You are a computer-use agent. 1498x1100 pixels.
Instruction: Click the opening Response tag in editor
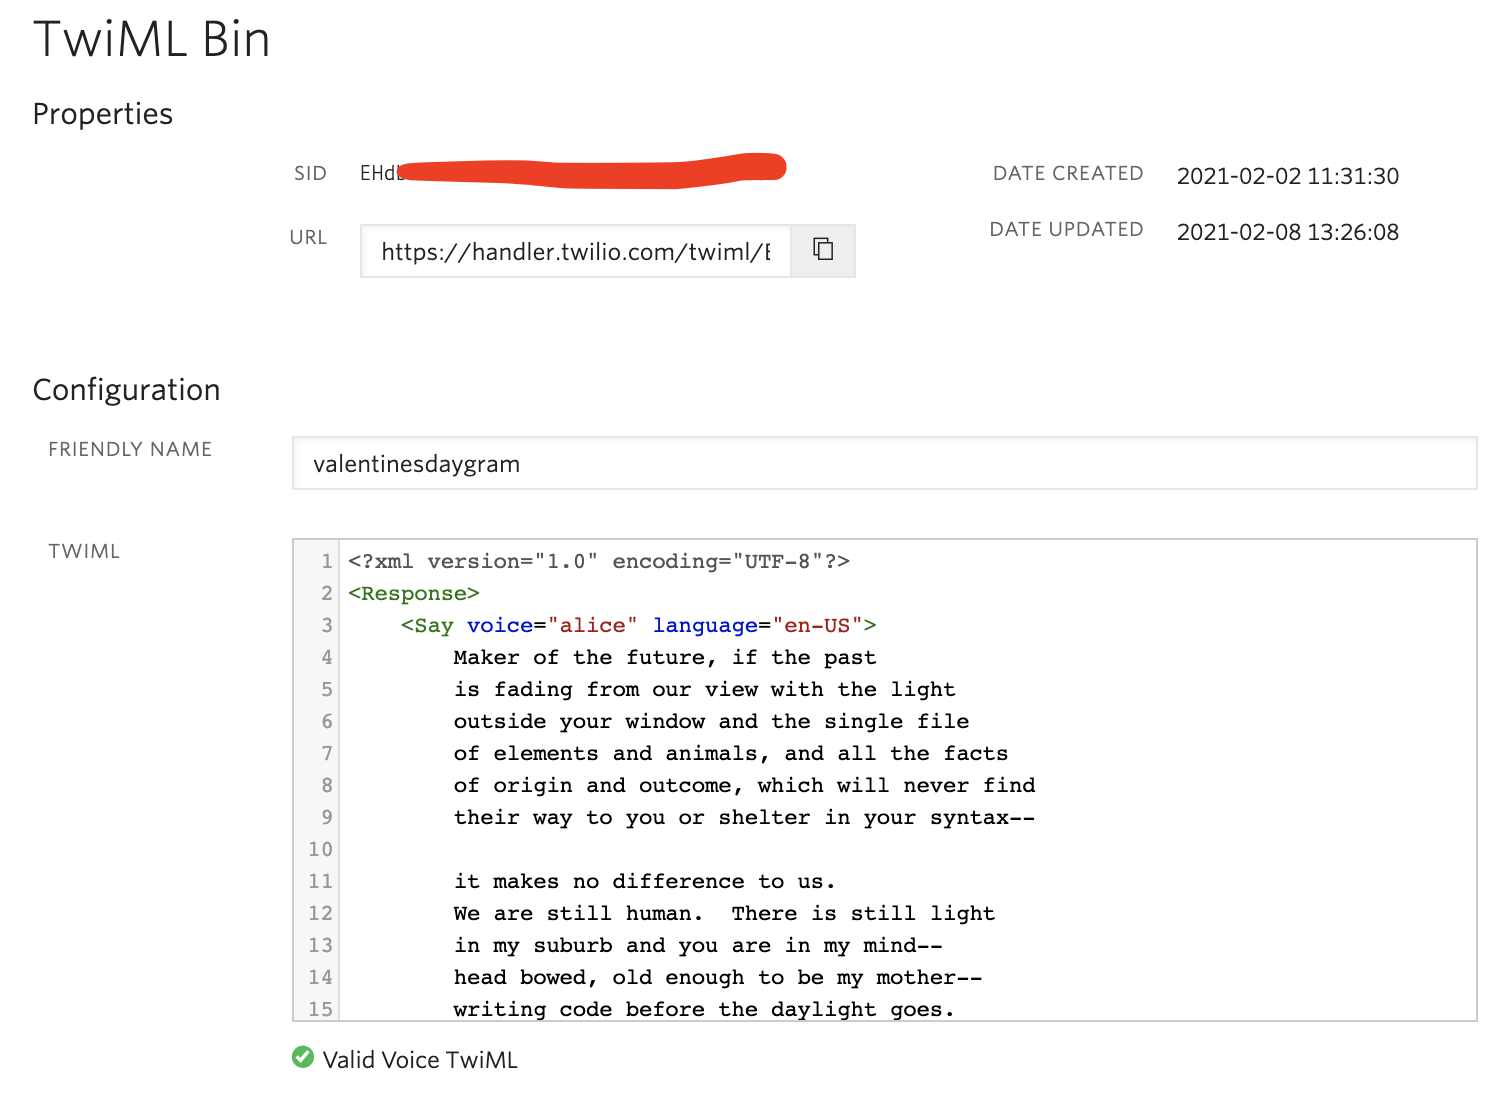point(414,593)
